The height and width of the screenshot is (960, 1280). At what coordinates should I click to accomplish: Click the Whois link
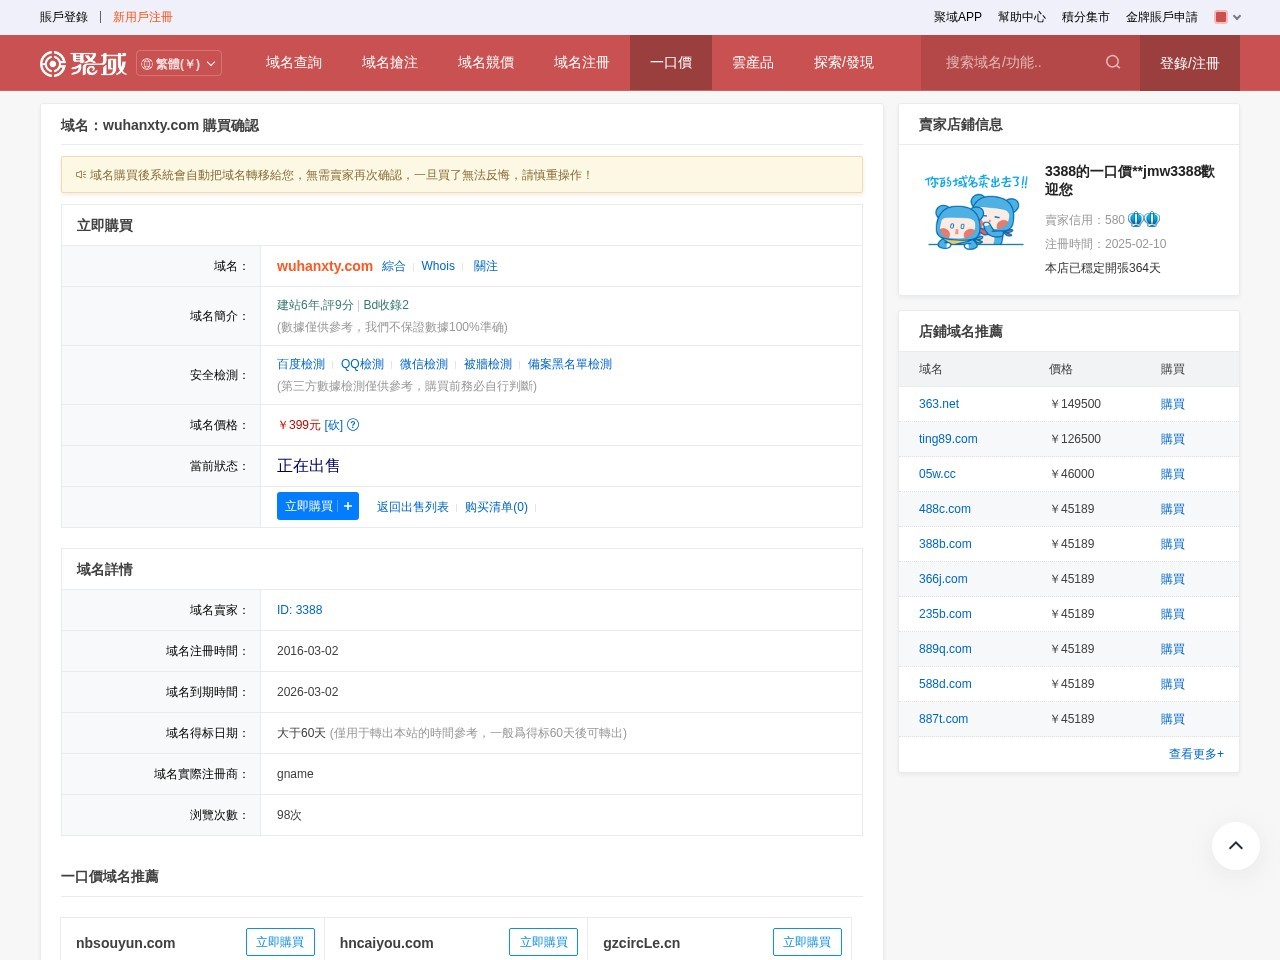tap(438, 266)
